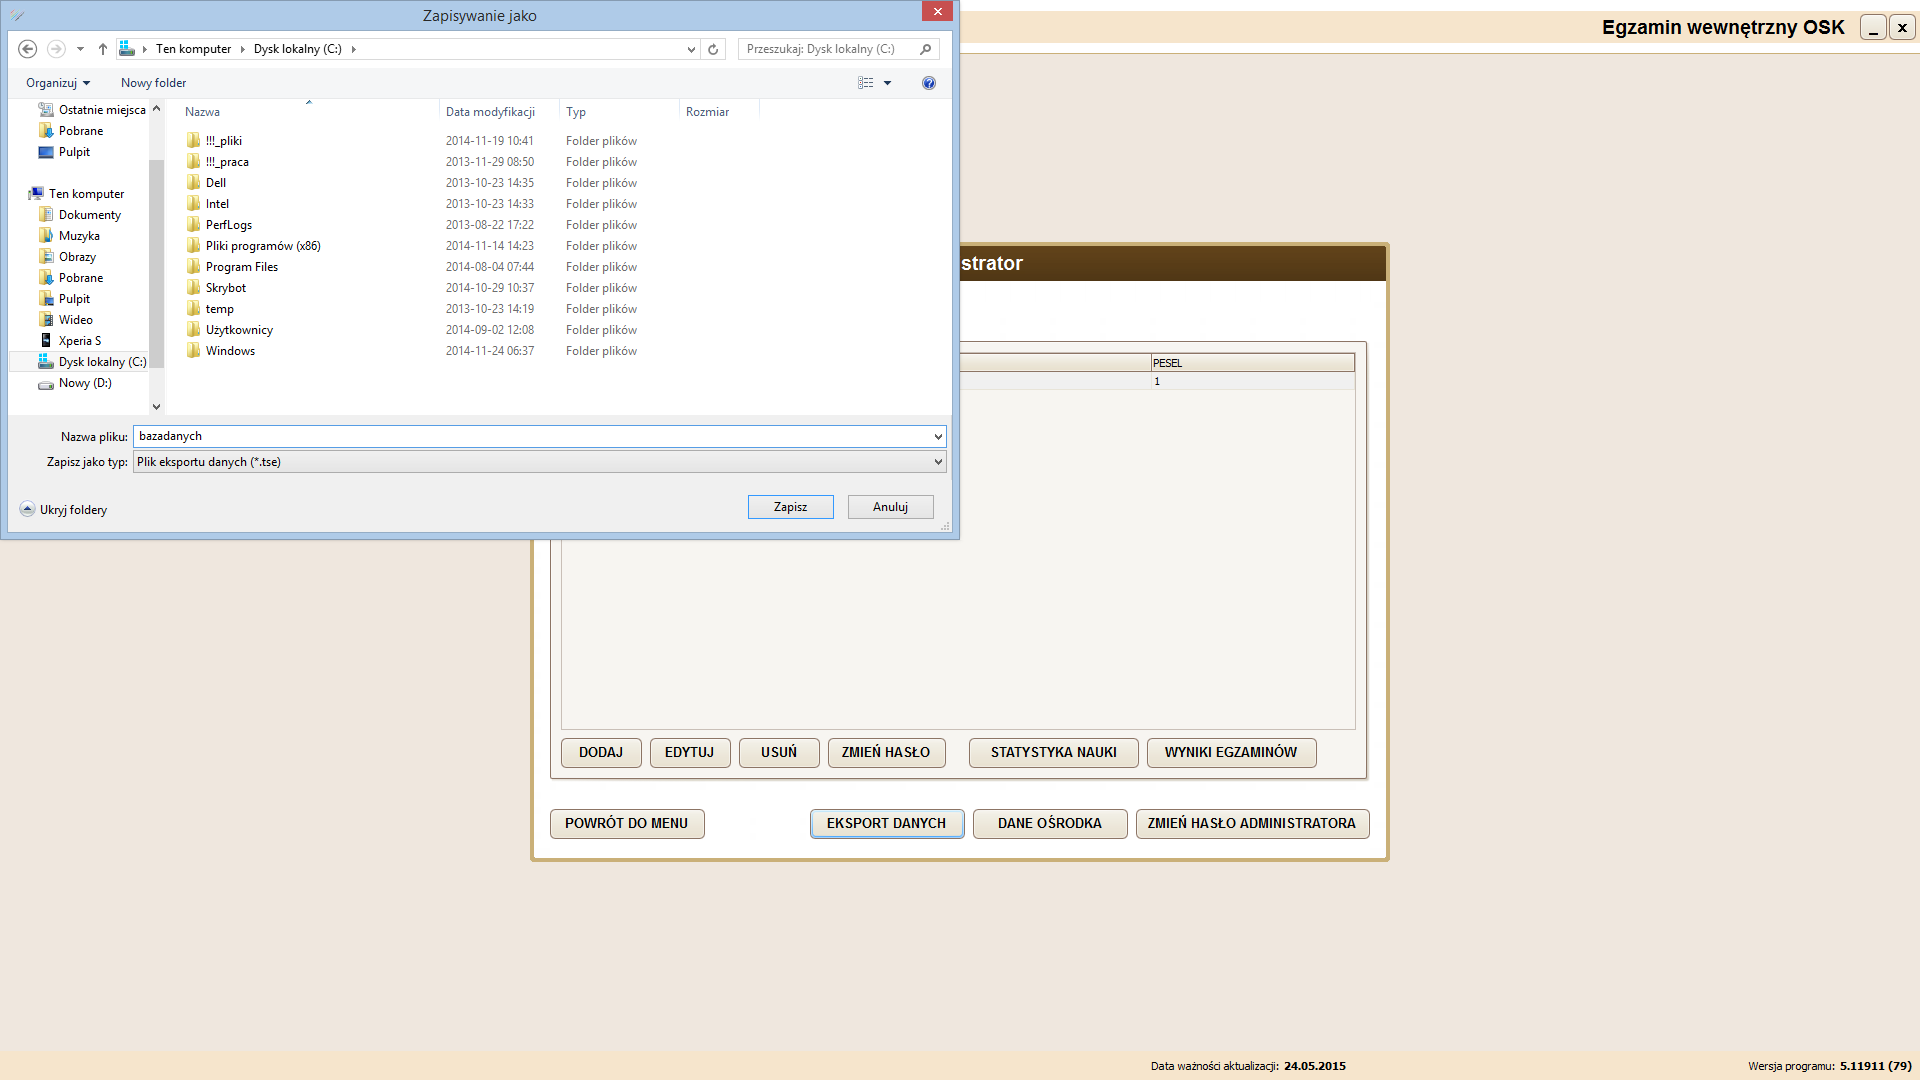The image size is (1920, 1080).
Task: Open the Zapisz jako typ combo box
Action: (x=539, y=462)
